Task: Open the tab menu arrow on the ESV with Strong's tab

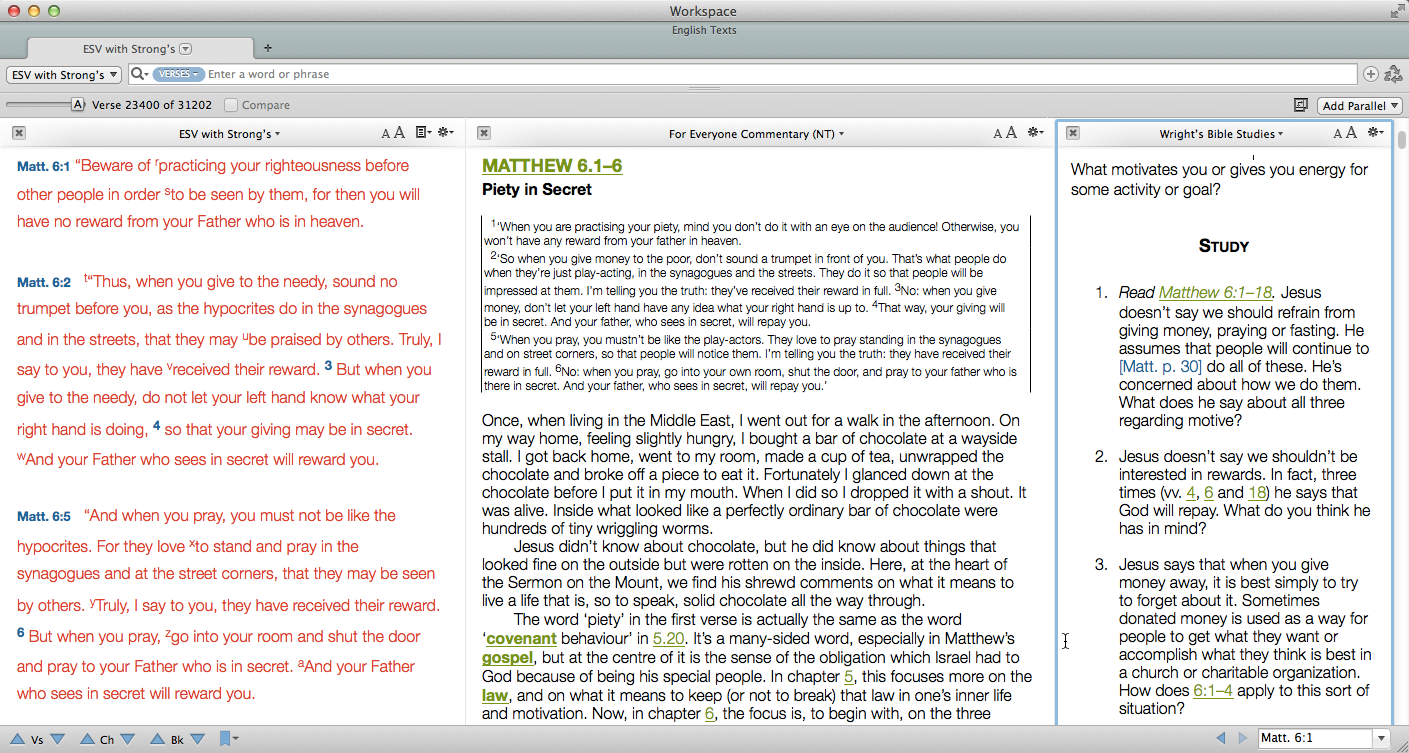Action: point(186,49)
